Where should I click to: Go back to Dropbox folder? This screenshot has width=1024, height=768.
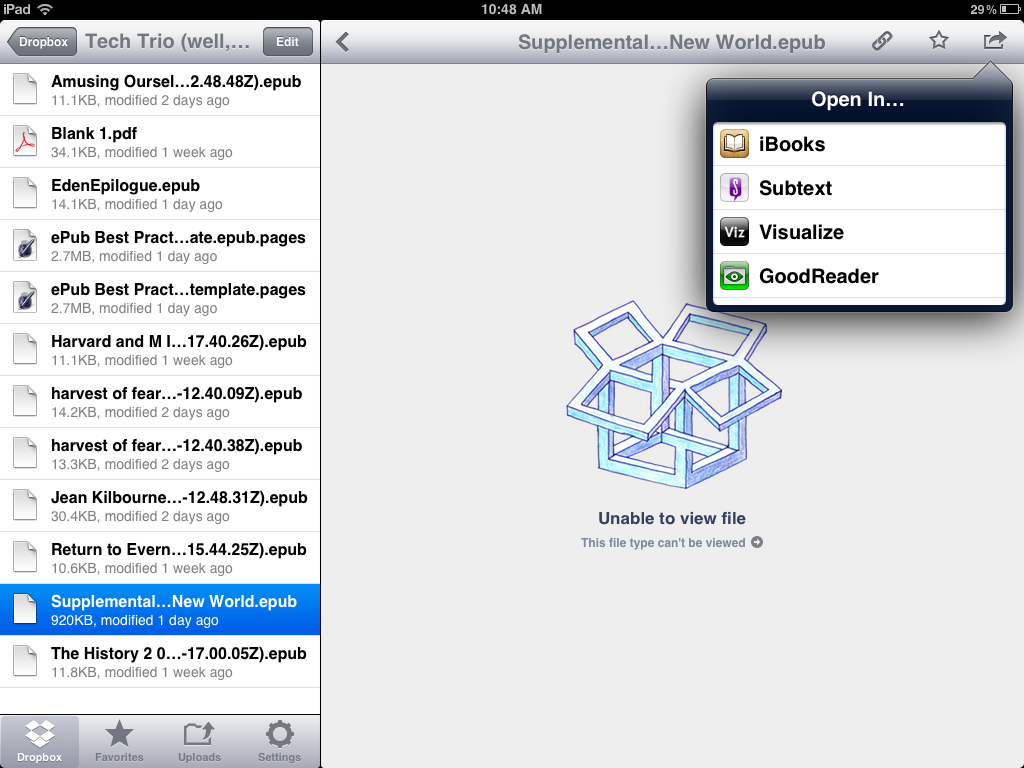(41, 42)
